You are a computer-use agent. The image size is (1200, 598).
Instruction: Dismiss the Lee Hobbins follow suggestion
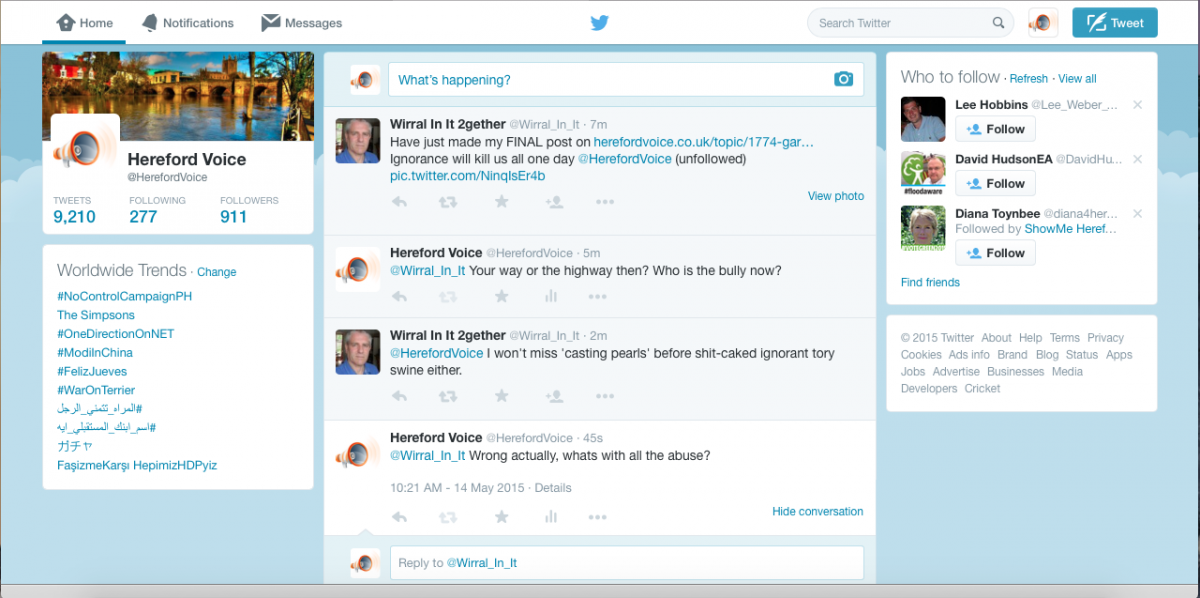coord(1137,105)
